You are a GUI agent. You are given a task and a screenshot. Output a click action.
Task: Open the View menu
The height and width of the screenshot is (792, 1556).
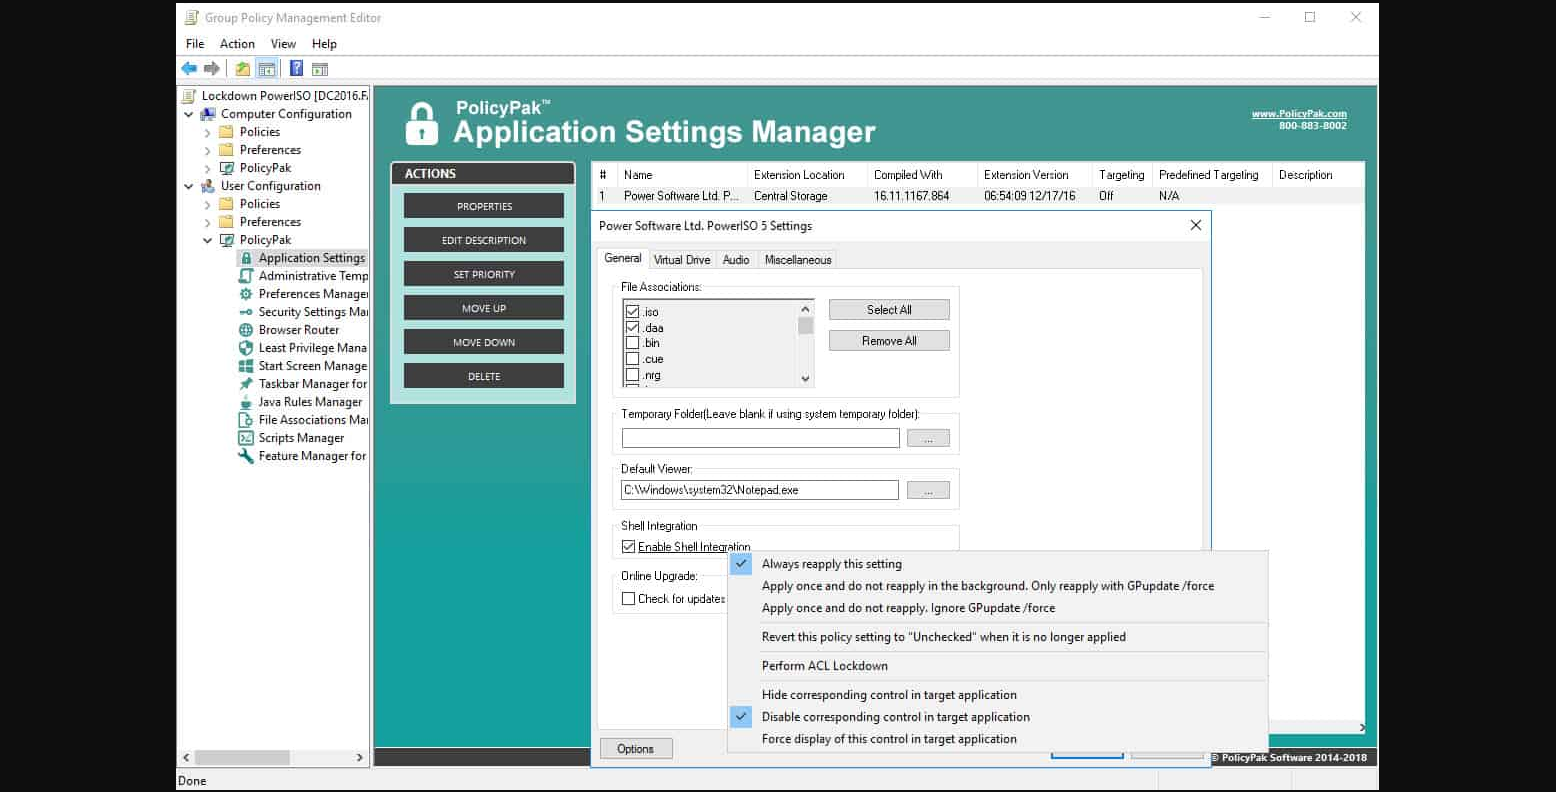click(283, 44)
